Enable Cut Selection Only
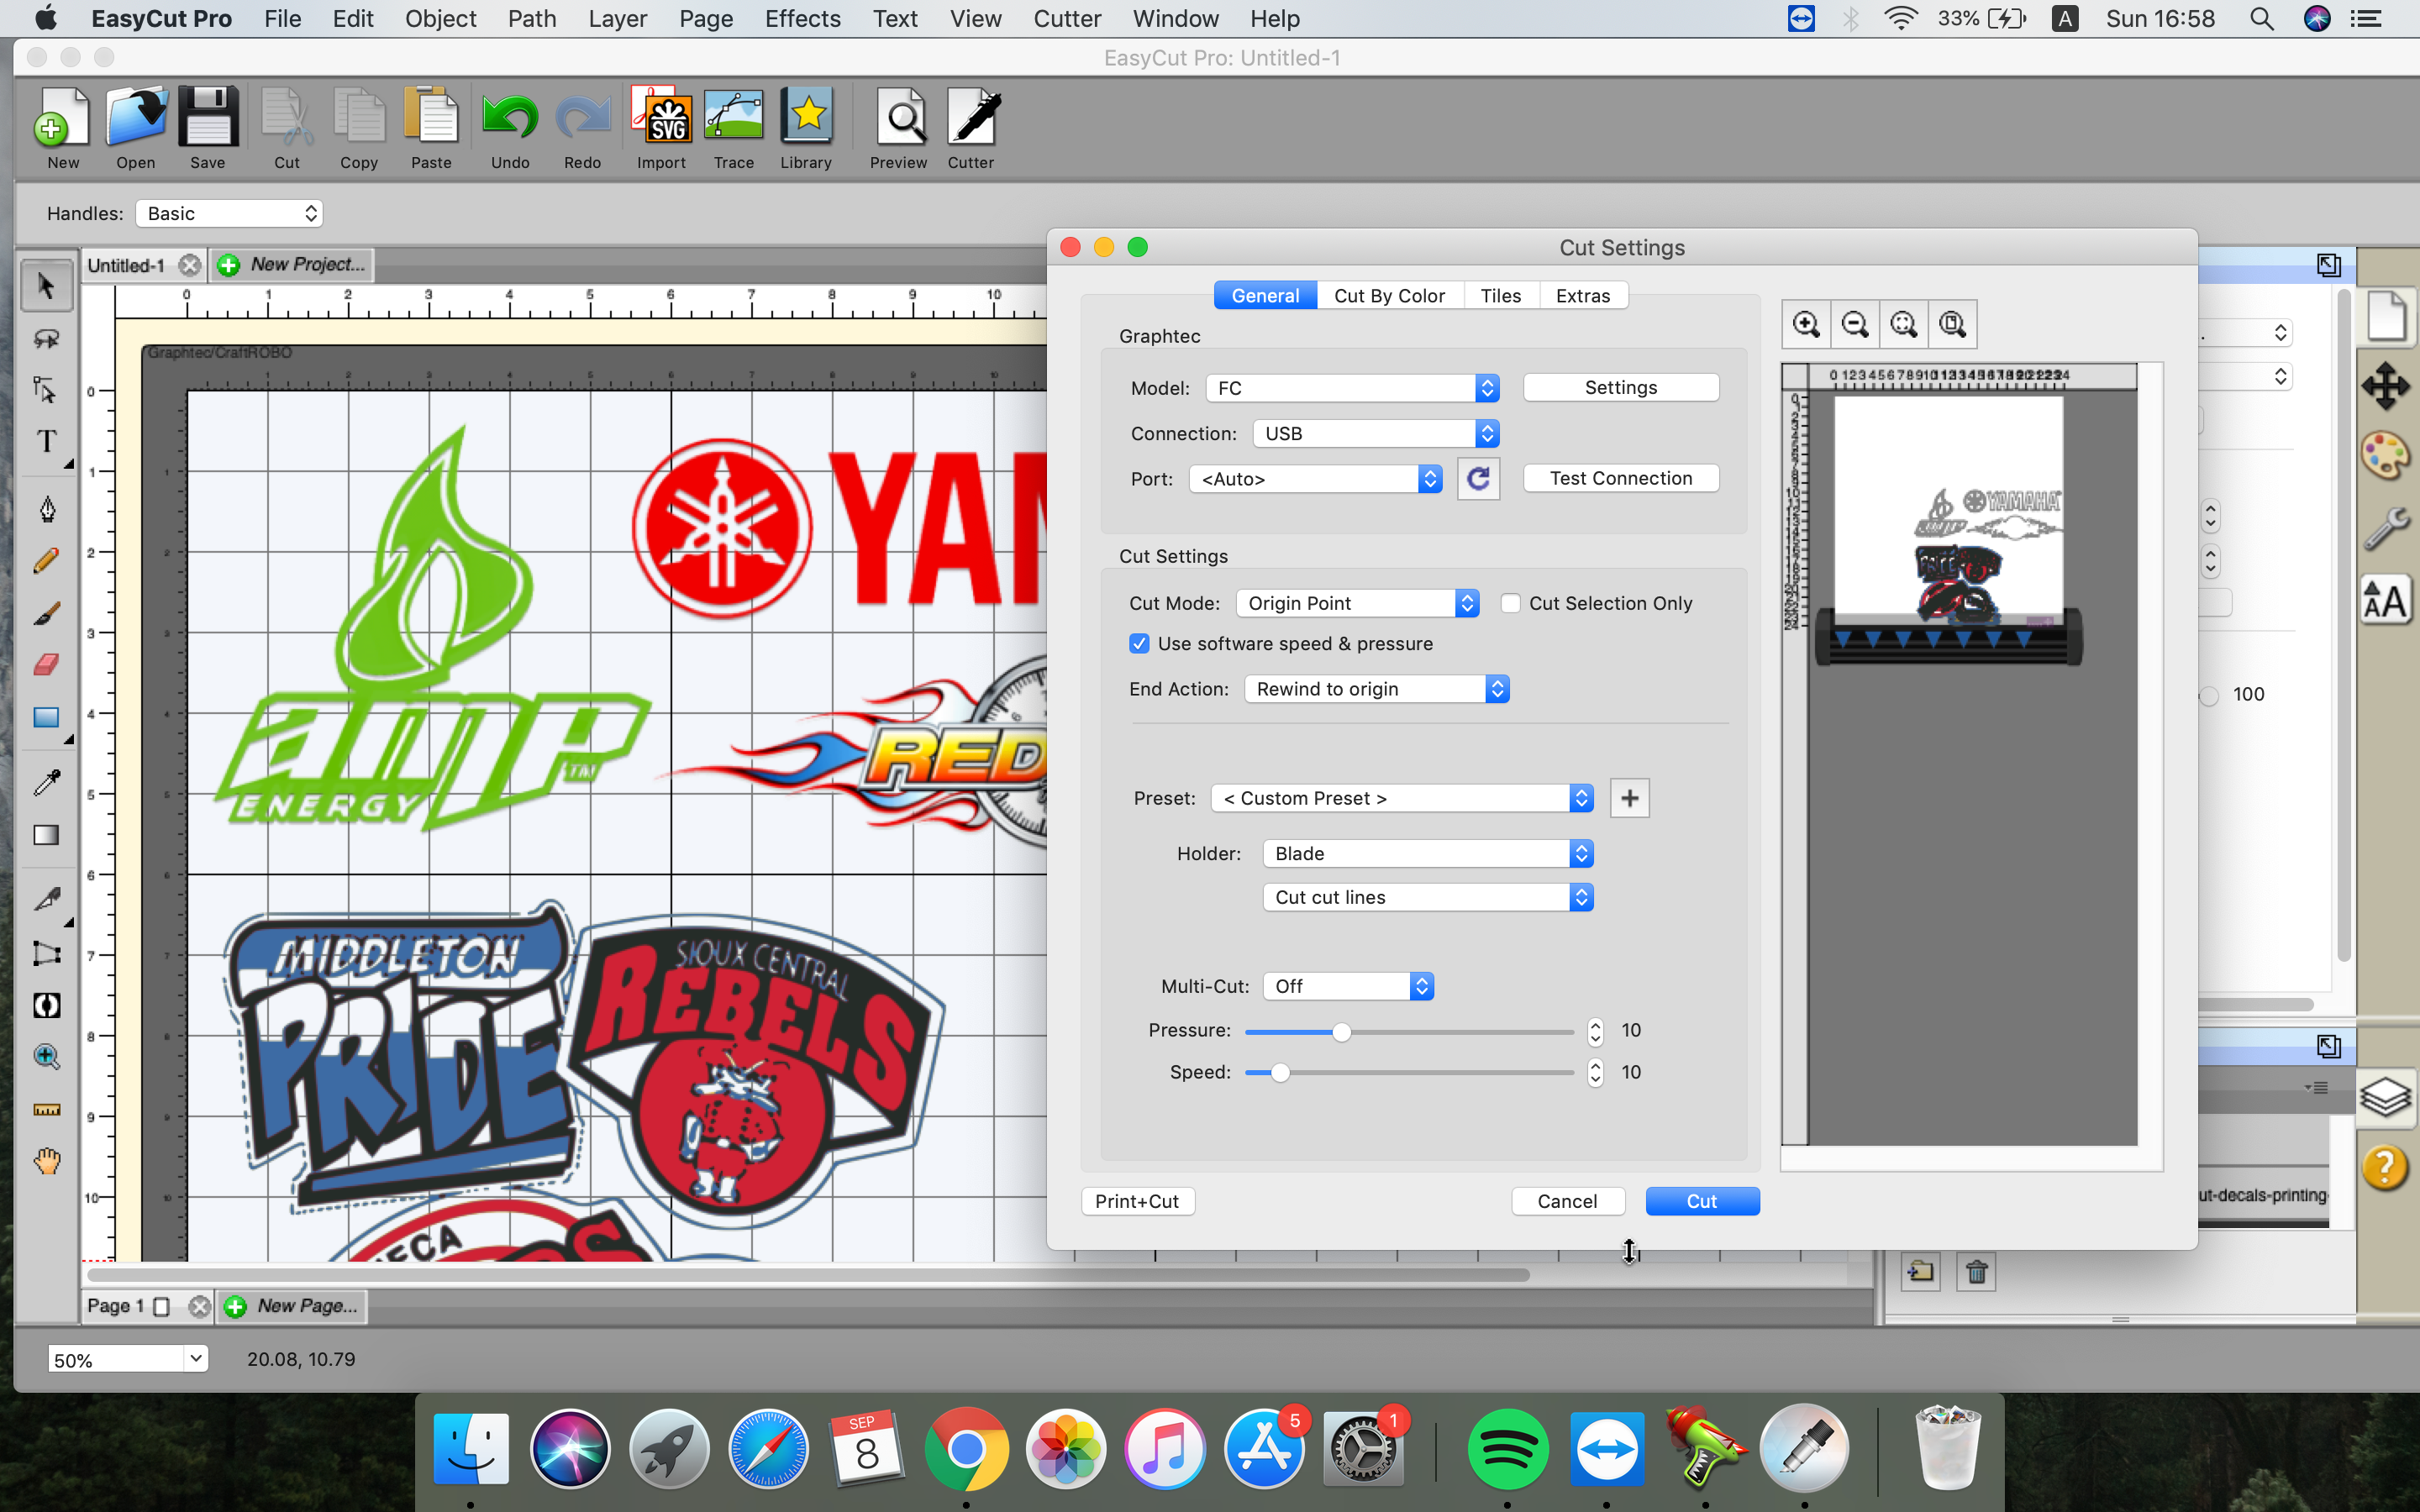Screen dimensions: 2420x1512 1511,603
